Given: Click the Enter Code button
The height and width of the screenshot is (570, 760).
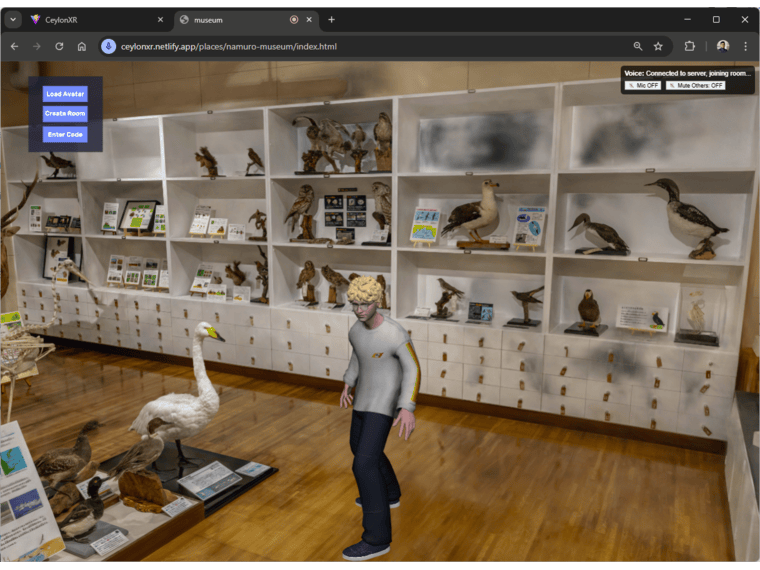Looking at the screenshot, I should click(65, 134).
